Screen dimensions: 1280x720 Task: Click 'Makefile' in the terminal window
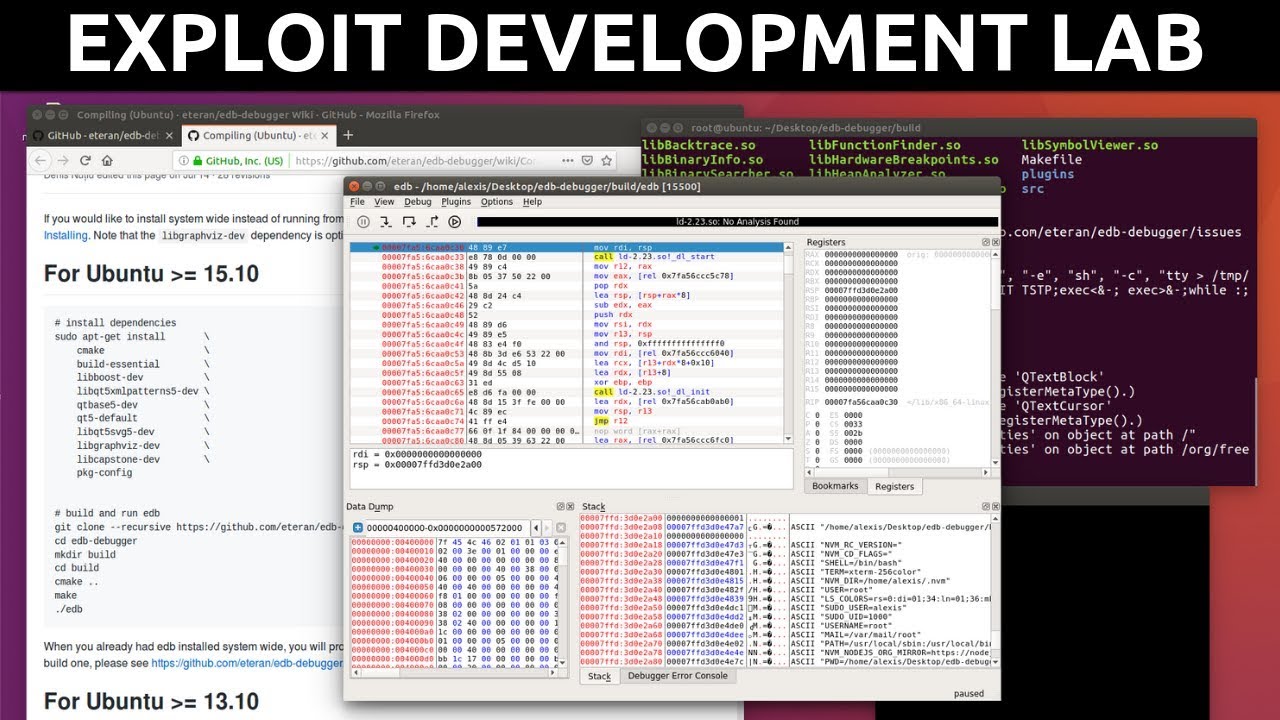(1051, 159)
